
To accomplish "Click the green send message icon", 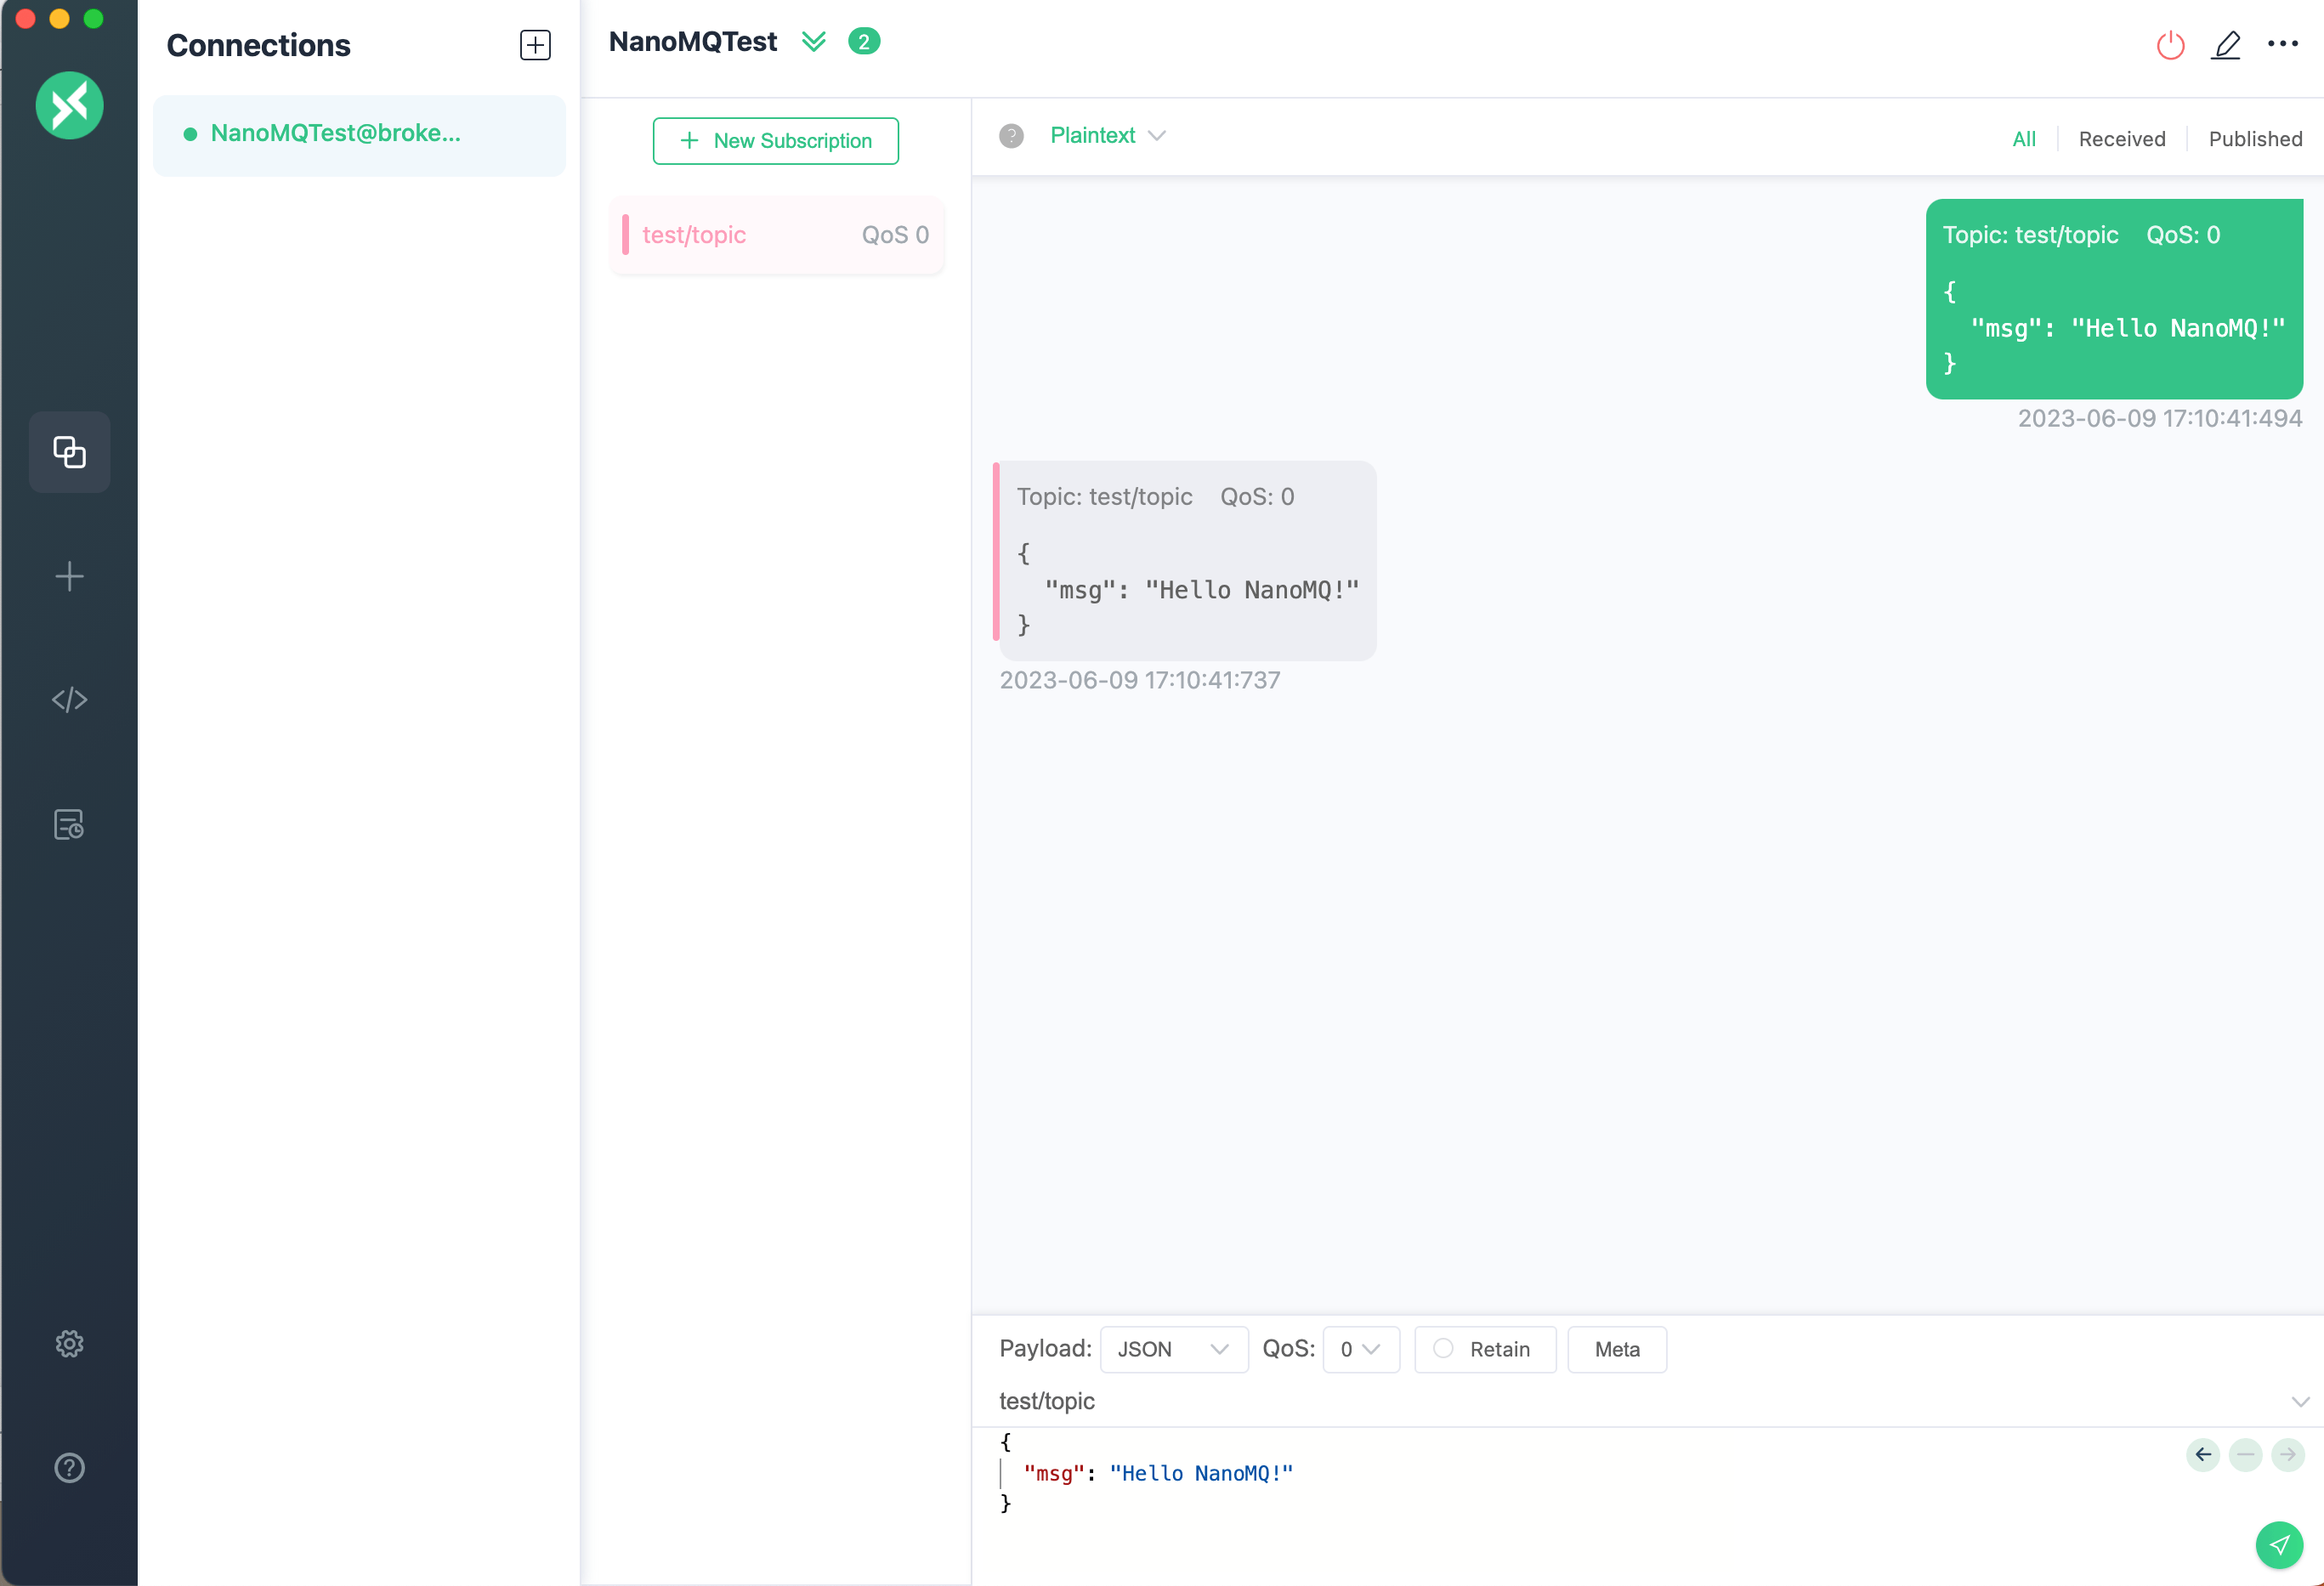I will pyautogui.click(x=2278, y=1544).
